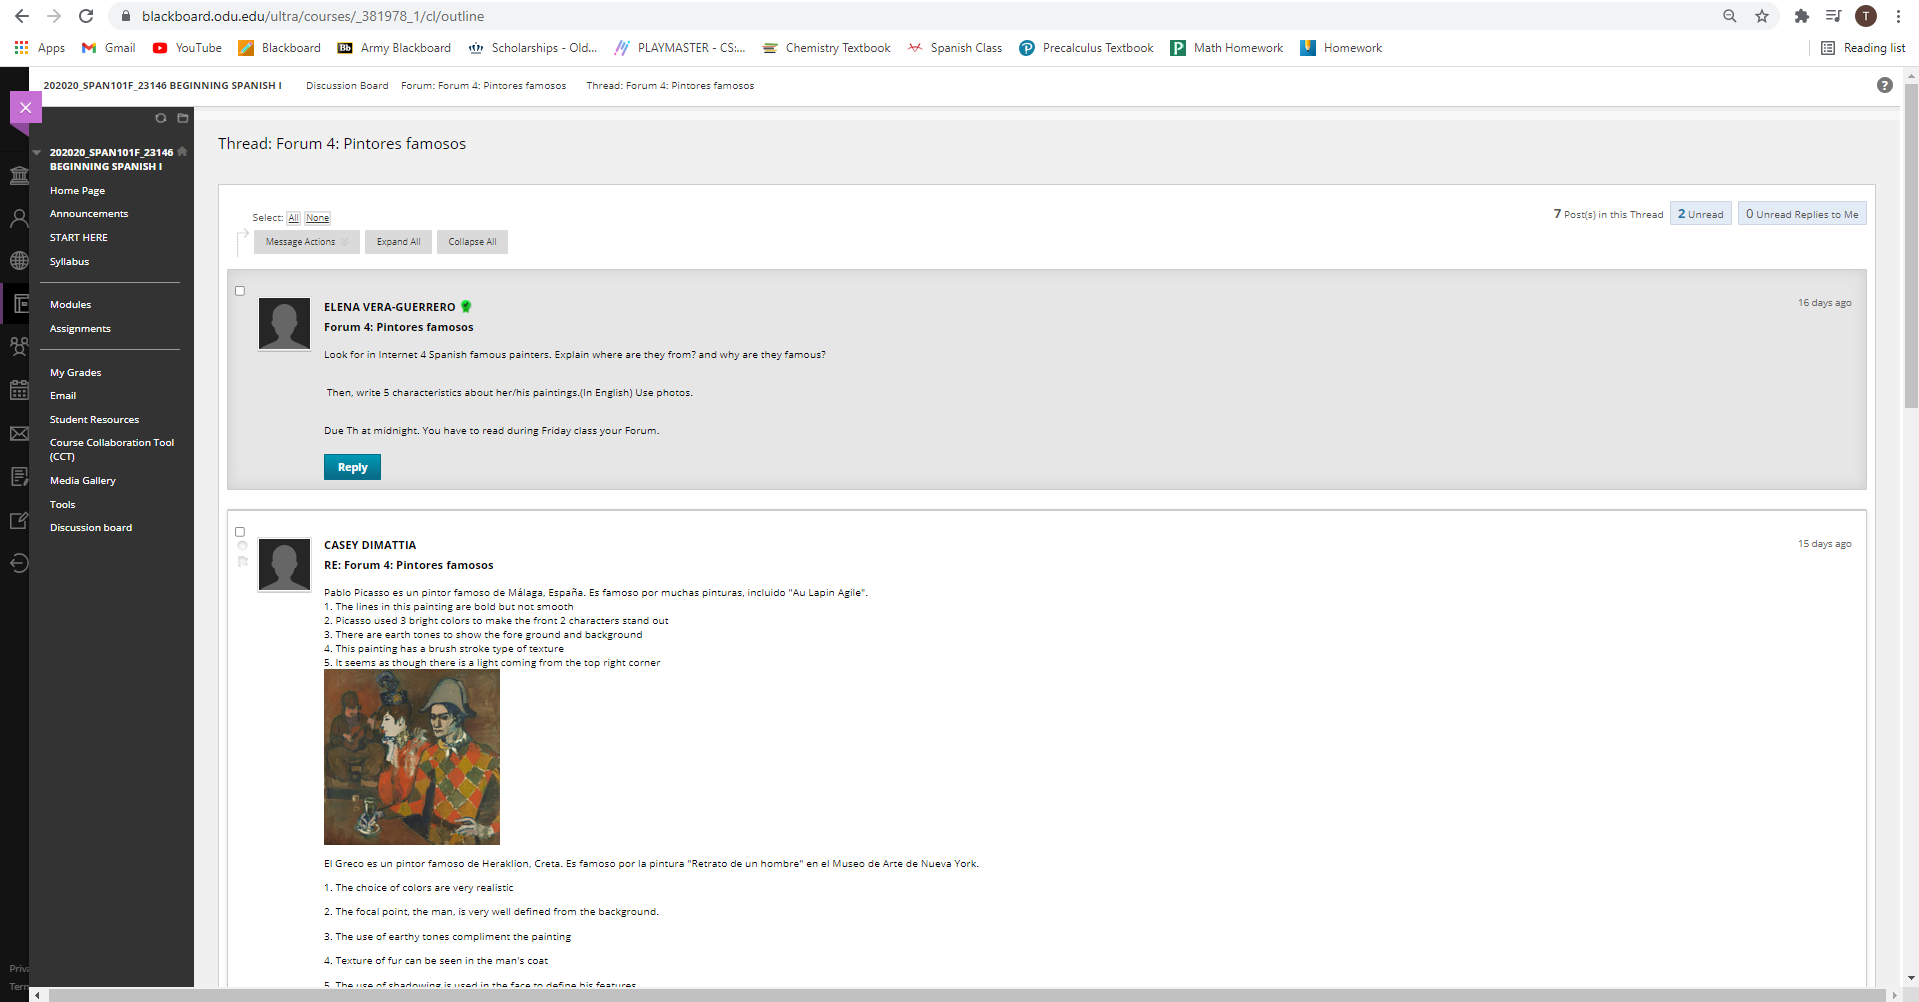The height and width of the screenshot is (1002, 1919).
Task: Click the browser Forward arrow
Action: tap(54, 16)
